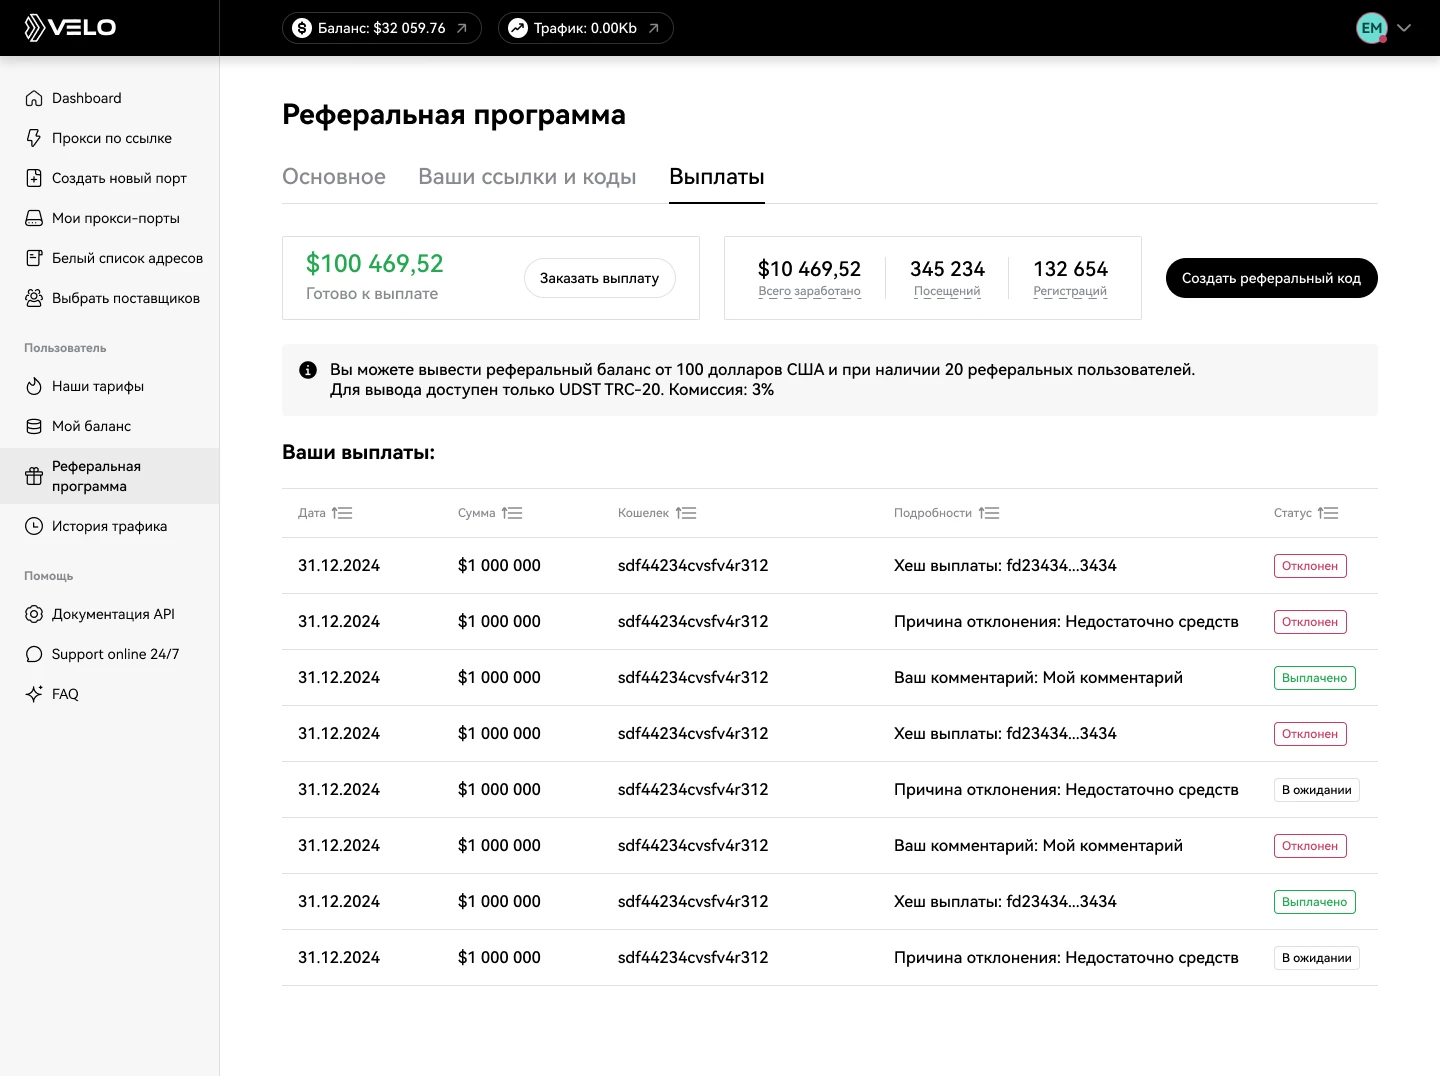Click the $100 469,52 ready amount
Image resolution: width=1440 pixels, height=1076 pixels.
[375, 263]
